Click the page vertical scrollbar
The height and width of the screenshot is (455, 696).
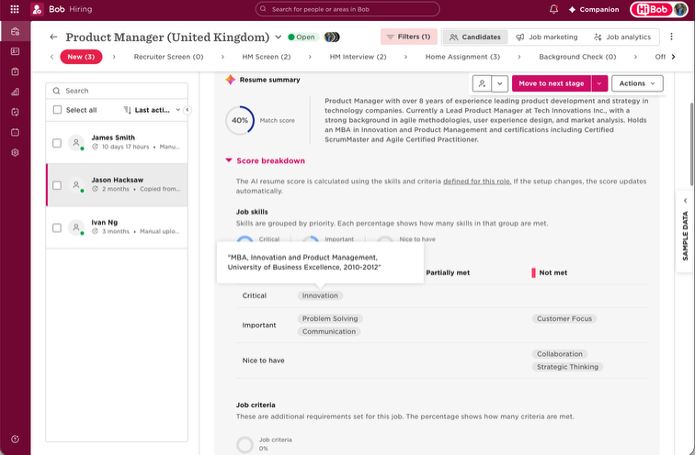tap(691, 144)
